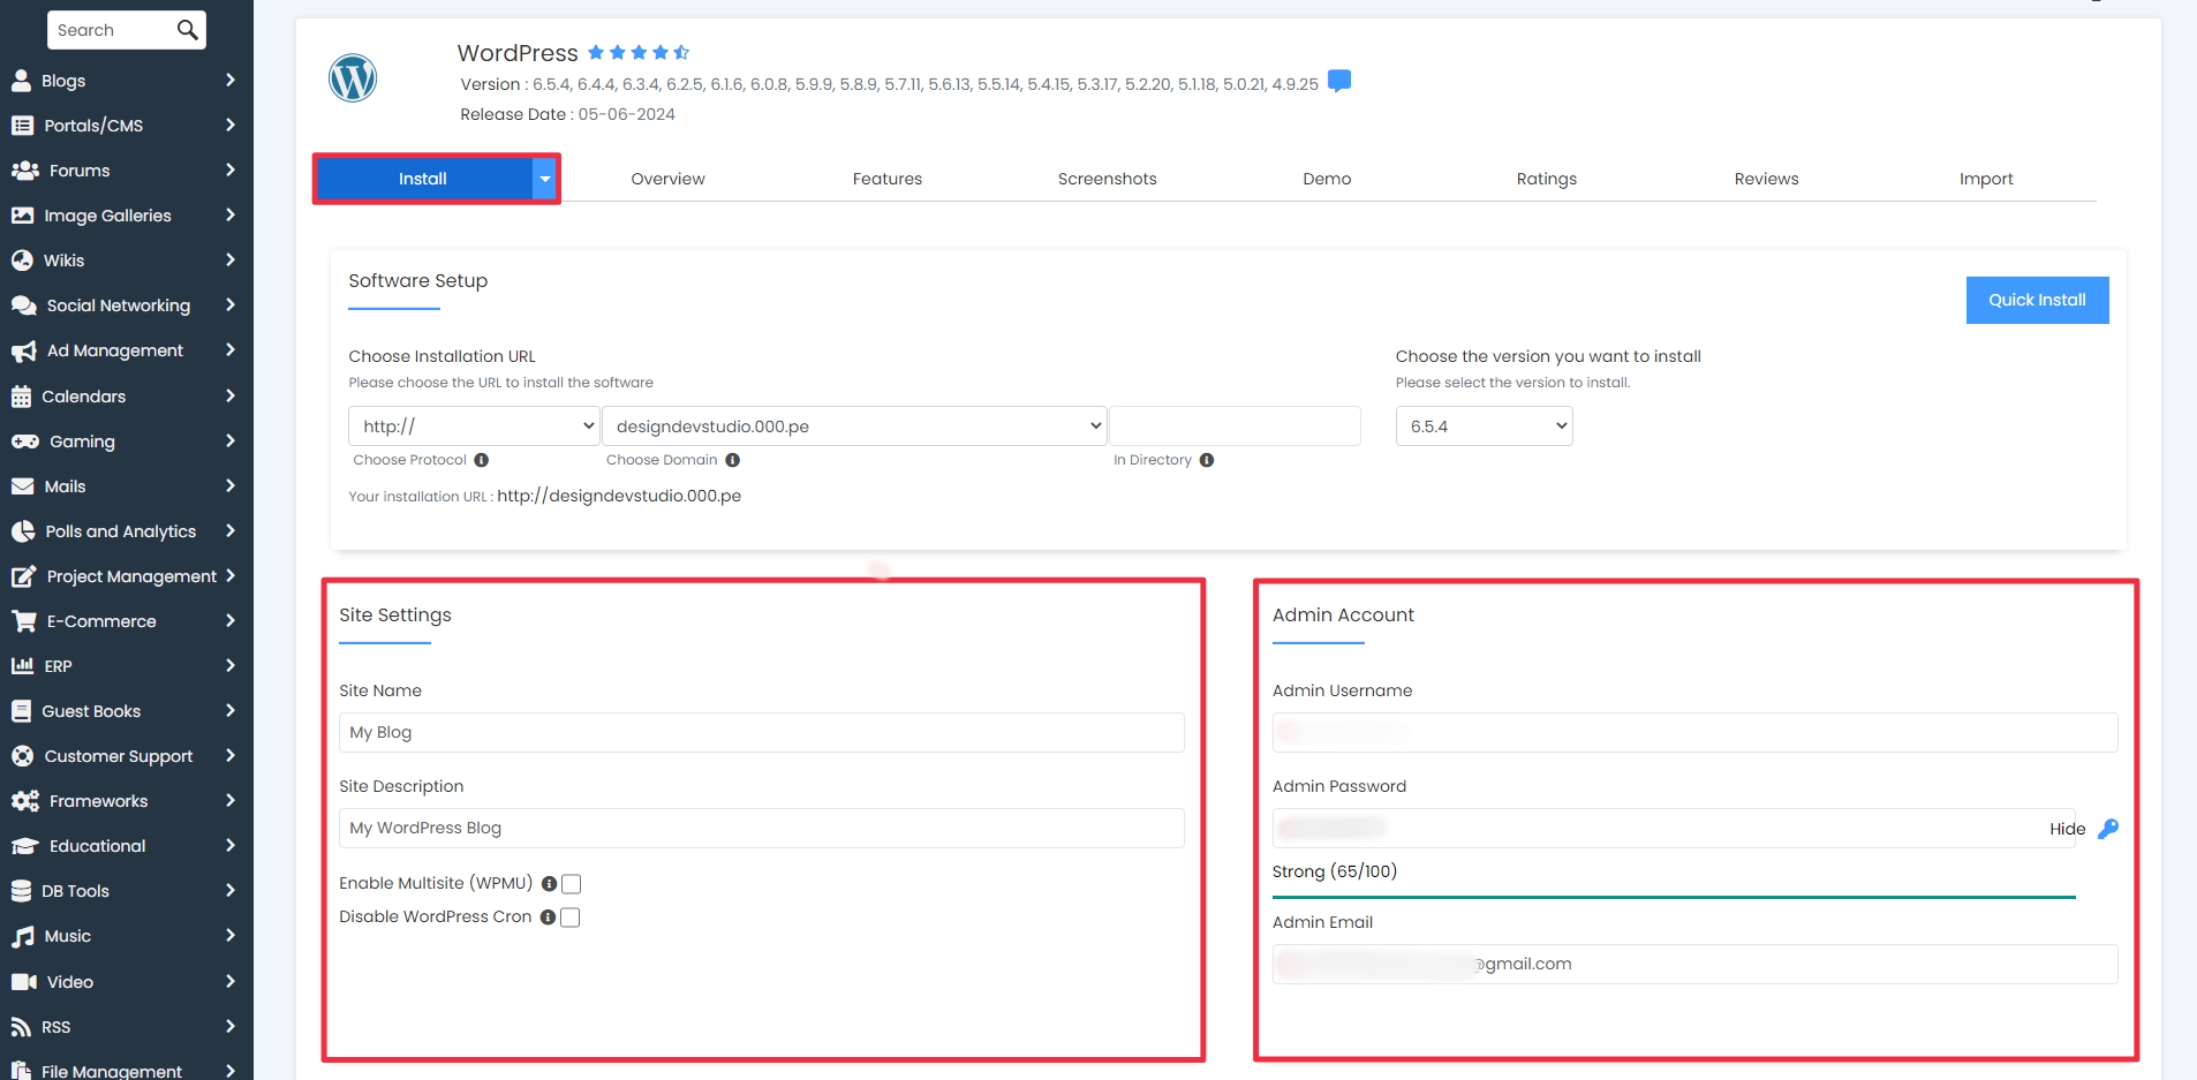The image size is (2197, 1080).
Task: Expand the Gaming category chevron
Action: click(230, 441)
